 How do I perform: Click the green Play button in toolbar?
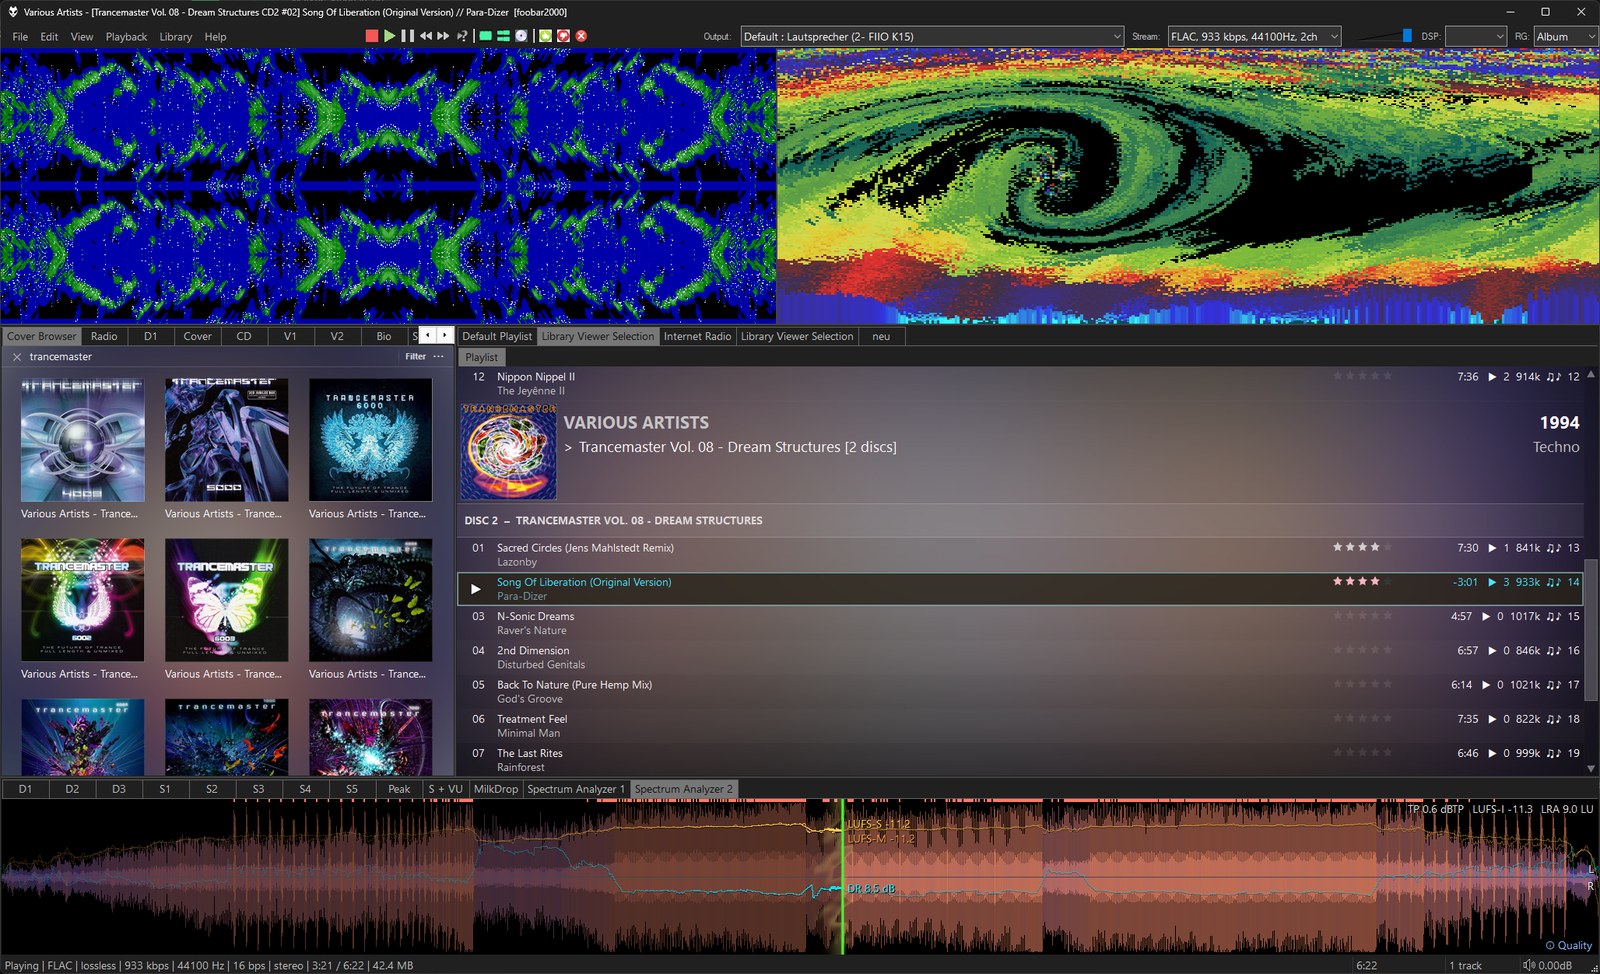[x=390, y=36]
